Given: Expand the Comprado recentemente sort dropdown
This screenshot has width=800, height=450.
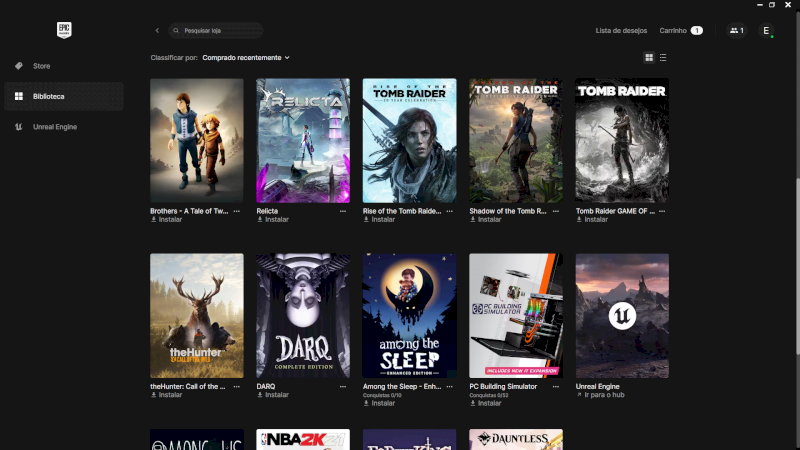Looking at the screenshot, I should point(246,58).
